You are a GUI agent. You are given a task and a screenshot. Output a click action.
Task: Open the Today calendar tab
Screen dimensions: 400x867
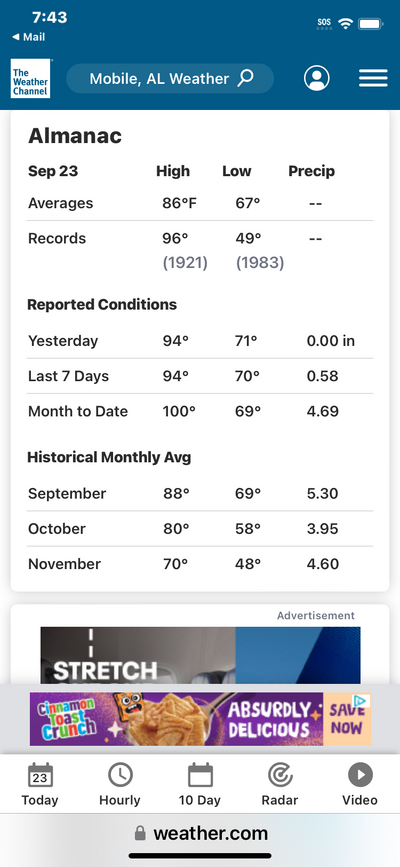pos(40,784)
